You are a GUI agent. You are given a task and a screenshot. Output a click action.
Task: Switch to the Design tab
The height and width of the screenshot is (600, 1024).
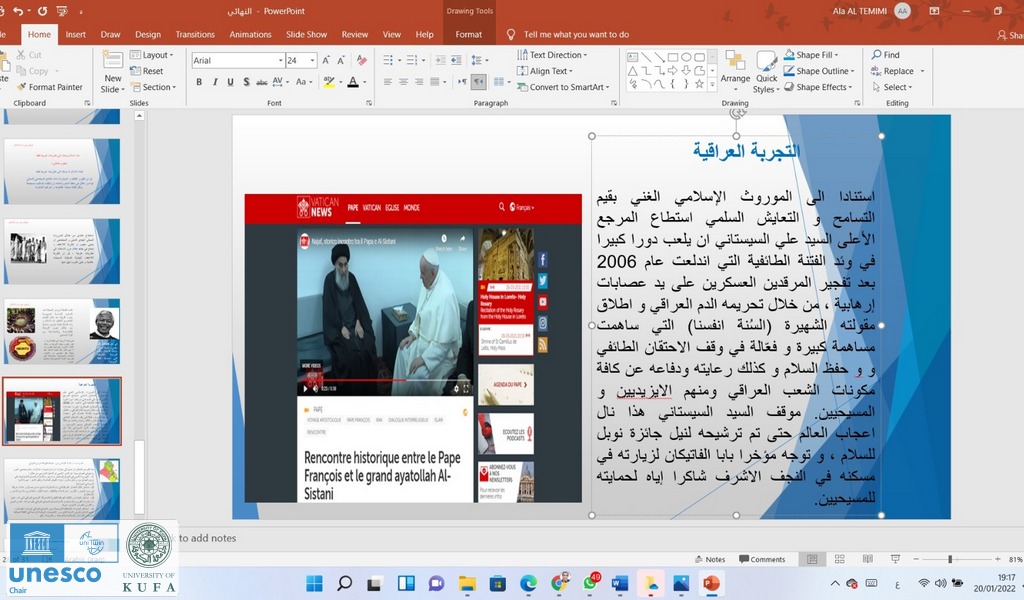point(147,34)
